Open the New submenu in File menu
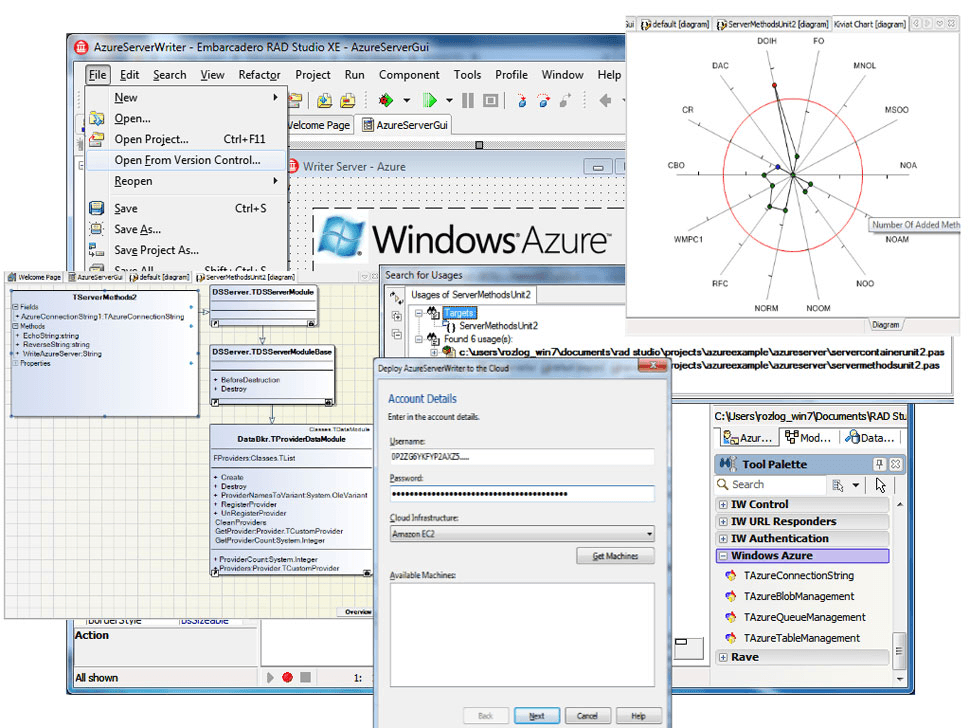970x728 pixels. [187, 98]
